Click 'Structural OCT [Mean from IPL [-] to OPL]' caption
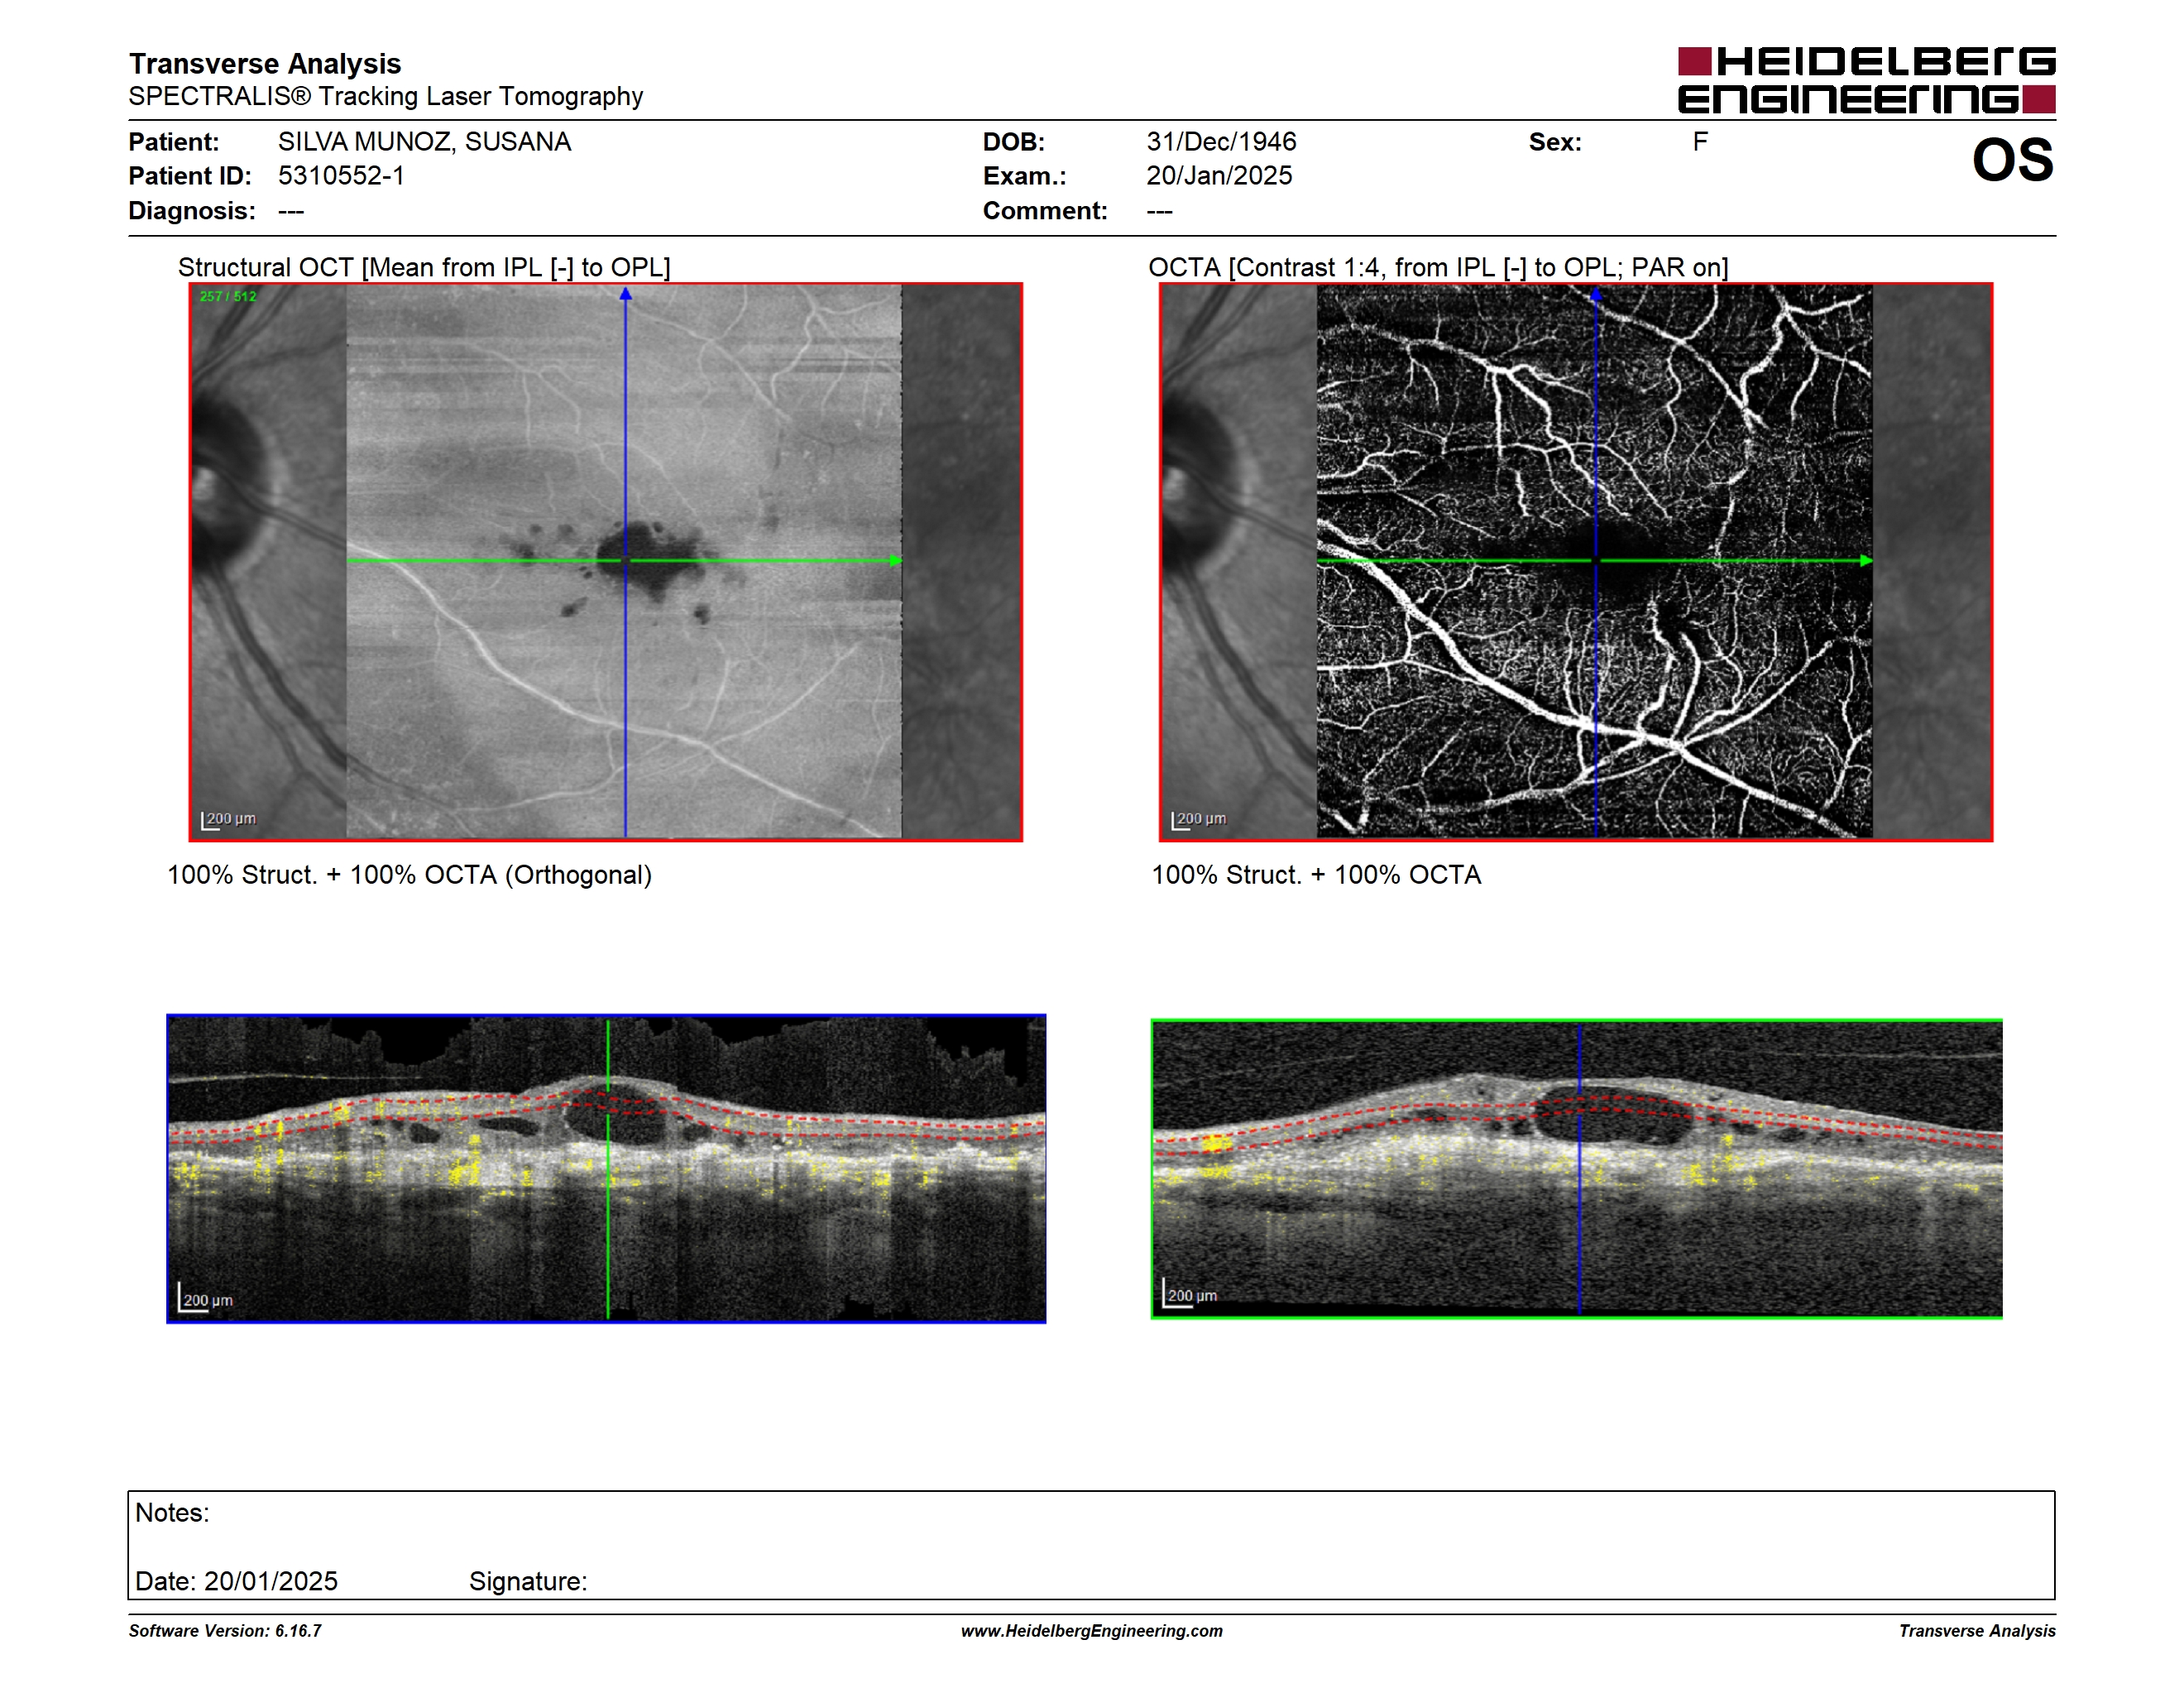Image resolution: width=2184 pixels, height=1688 pixels. 424,267
